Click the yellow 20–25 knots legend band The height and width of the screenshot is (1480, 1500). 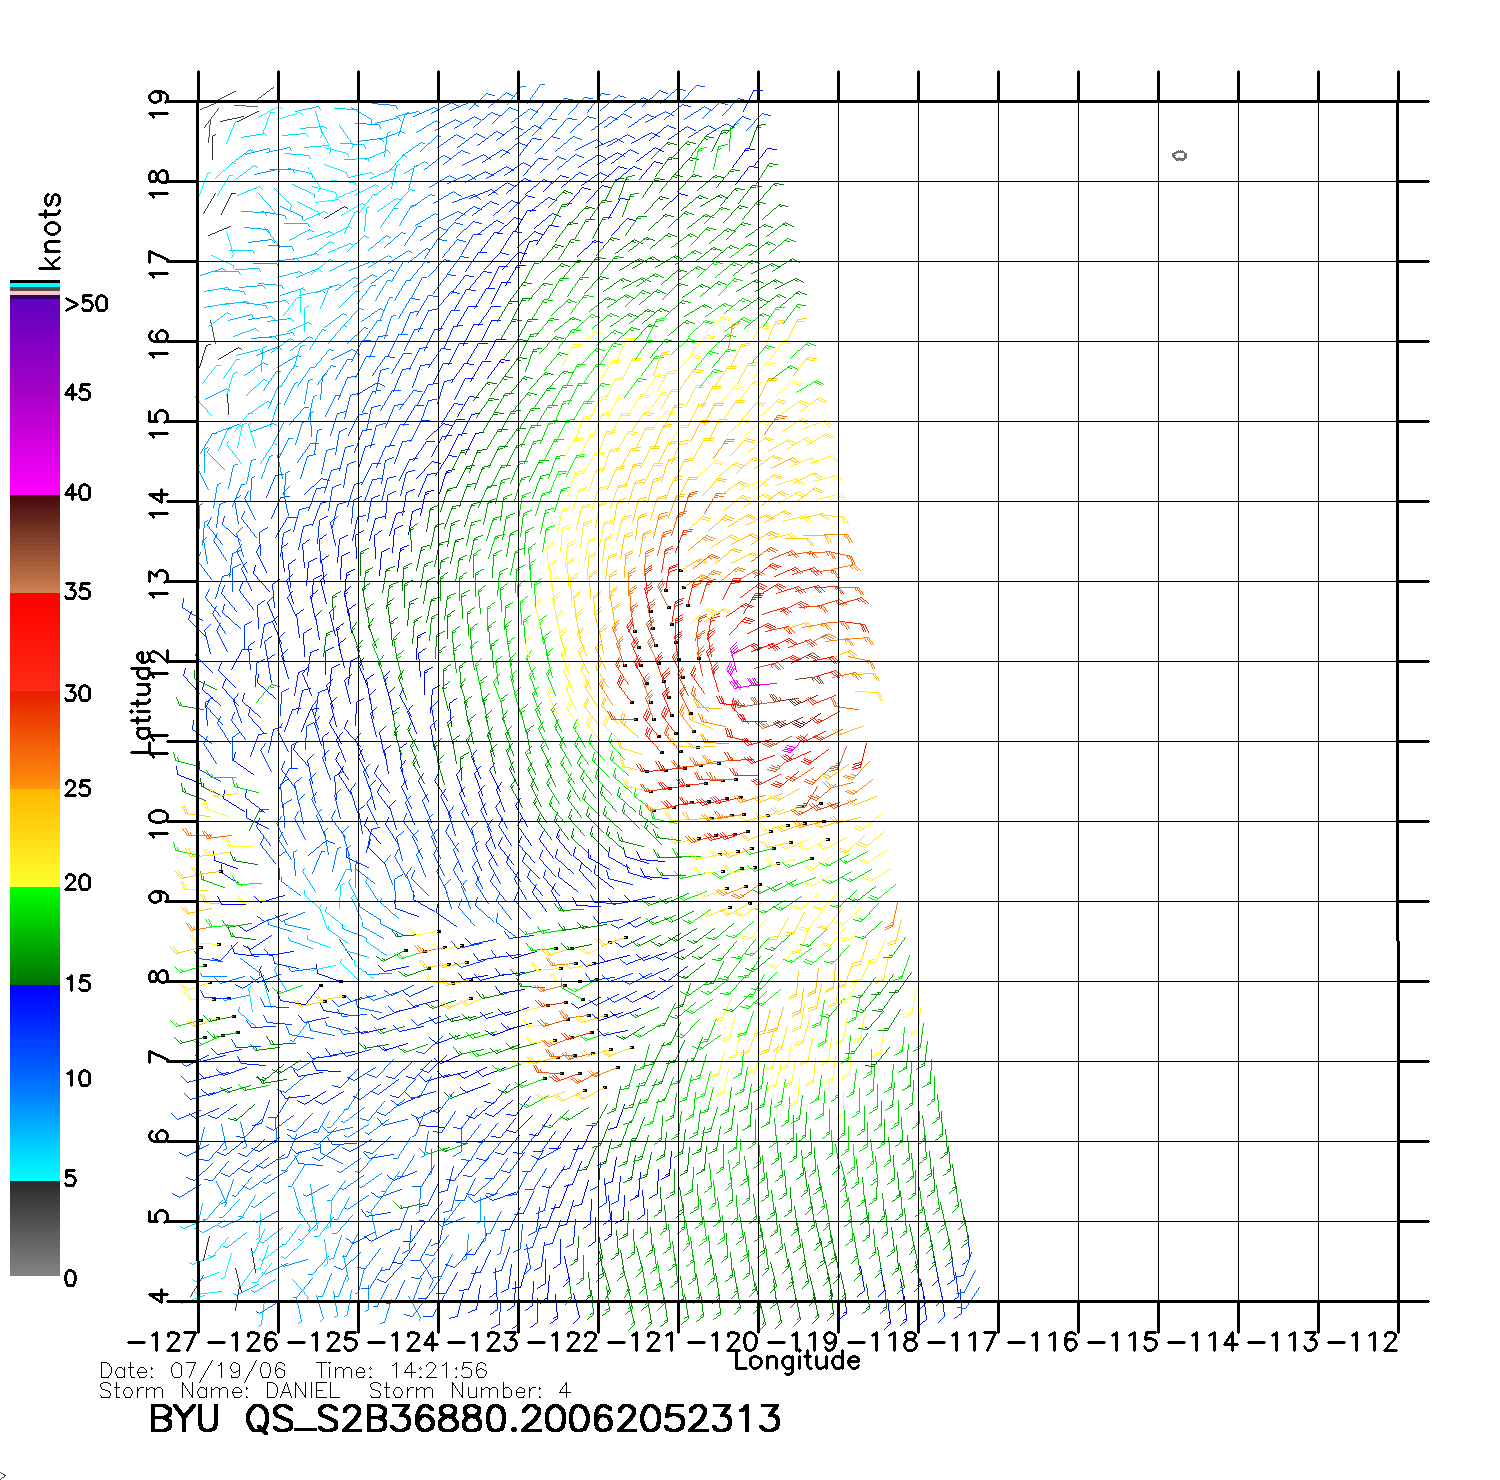[x=34, y=838]
